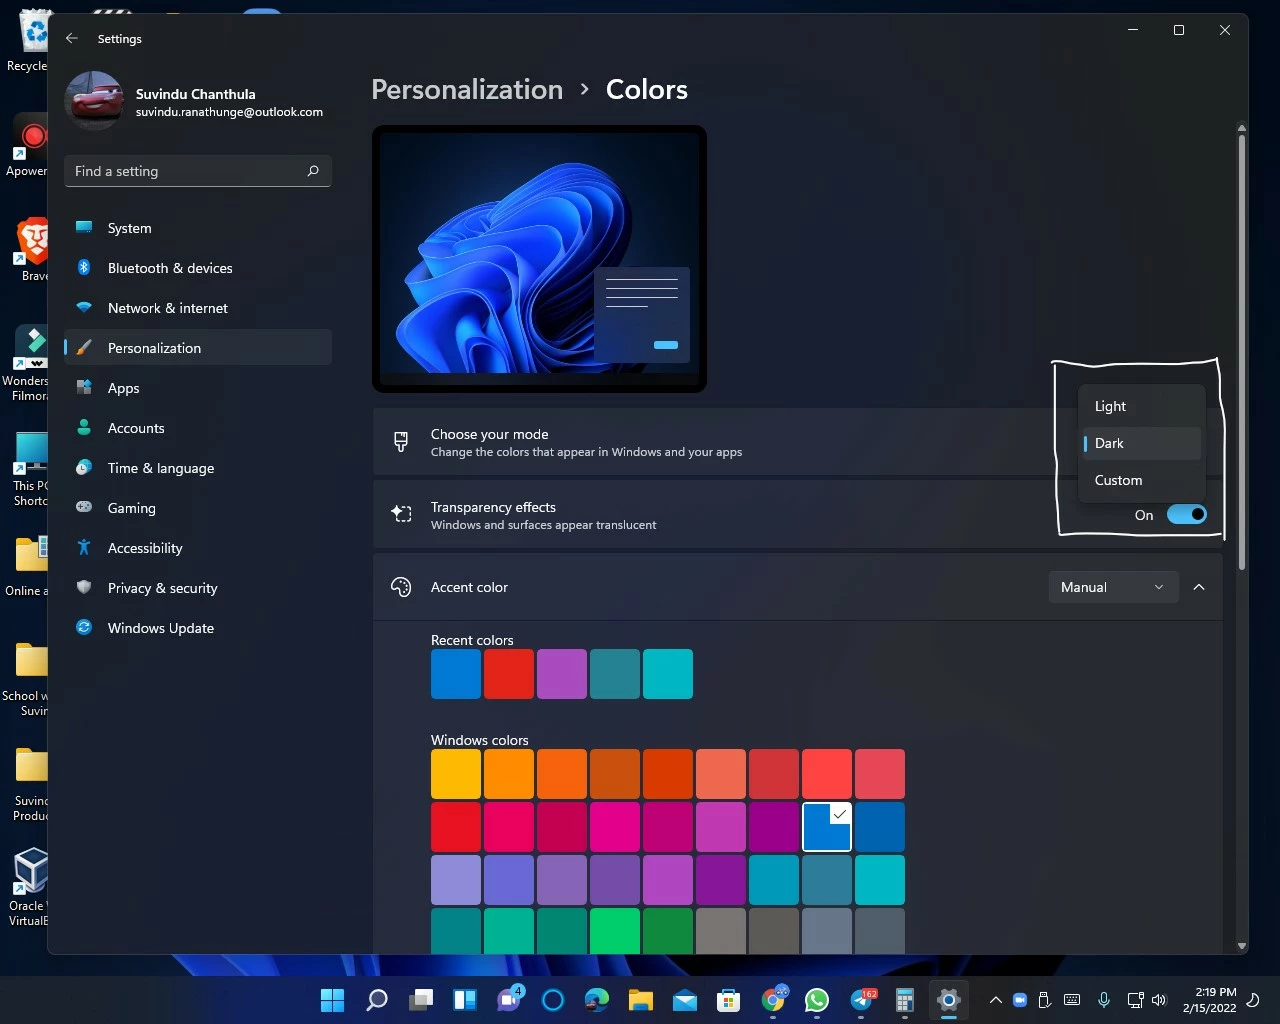Image resolution: width=1280 pixels, height=1024 pixels.
Task: Open Google Chrome on the taskbar
Action: point(773,1000)
